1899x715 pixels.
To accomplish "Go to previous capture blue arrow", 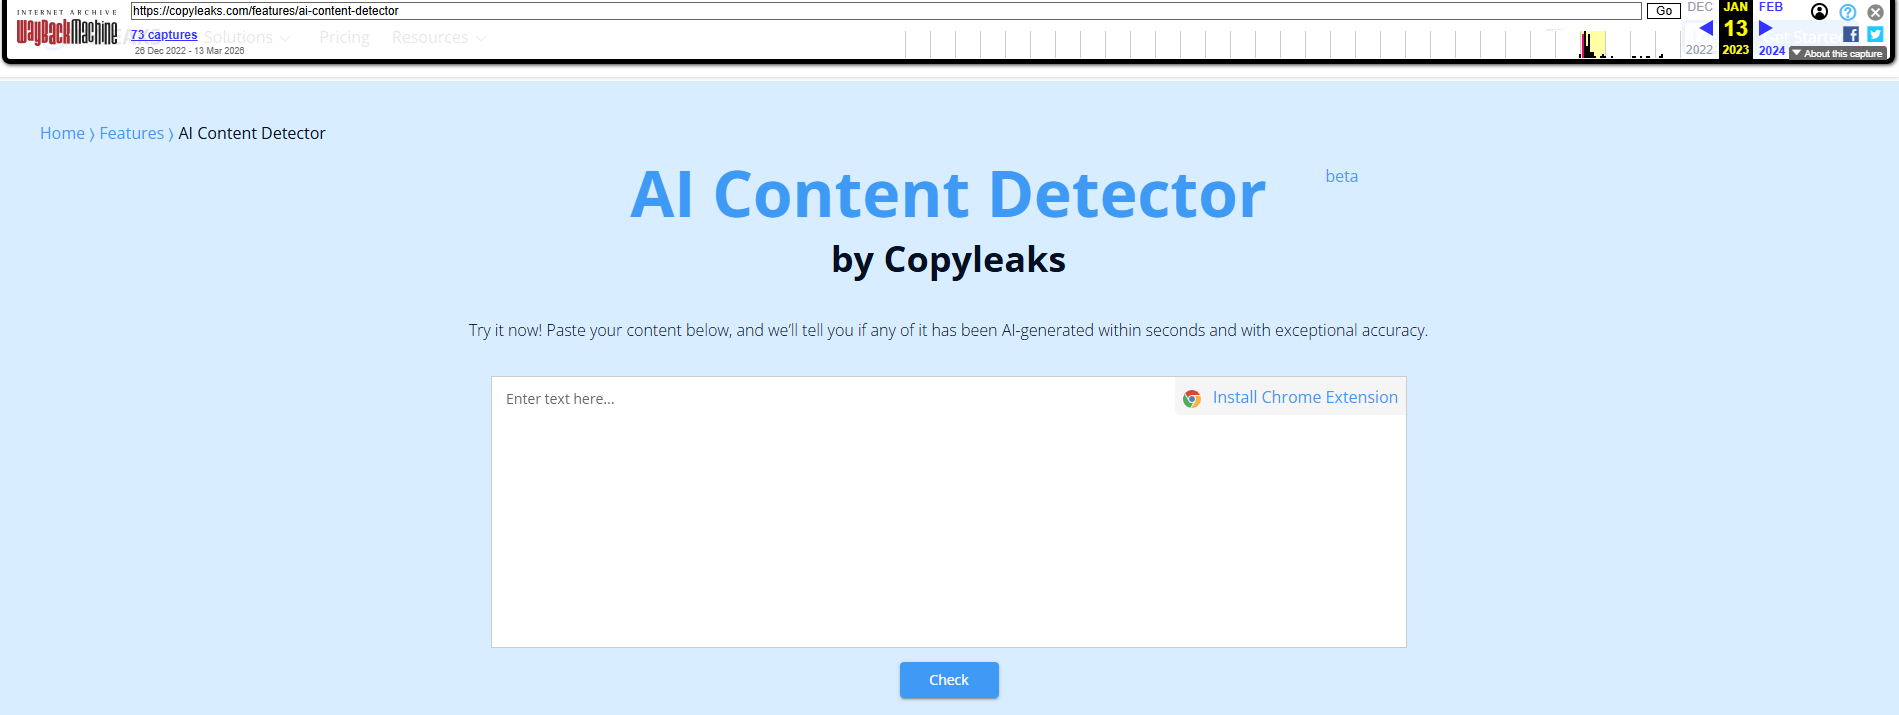I will point(1706,28).
